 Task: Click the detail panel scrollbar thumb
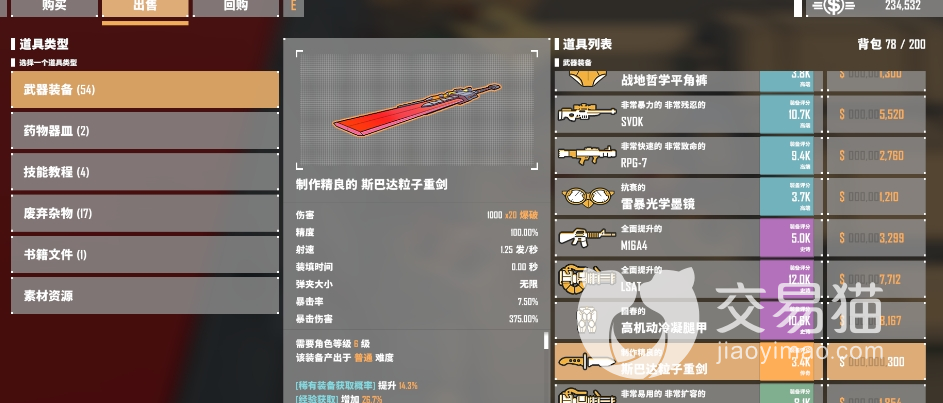[546, 340]
